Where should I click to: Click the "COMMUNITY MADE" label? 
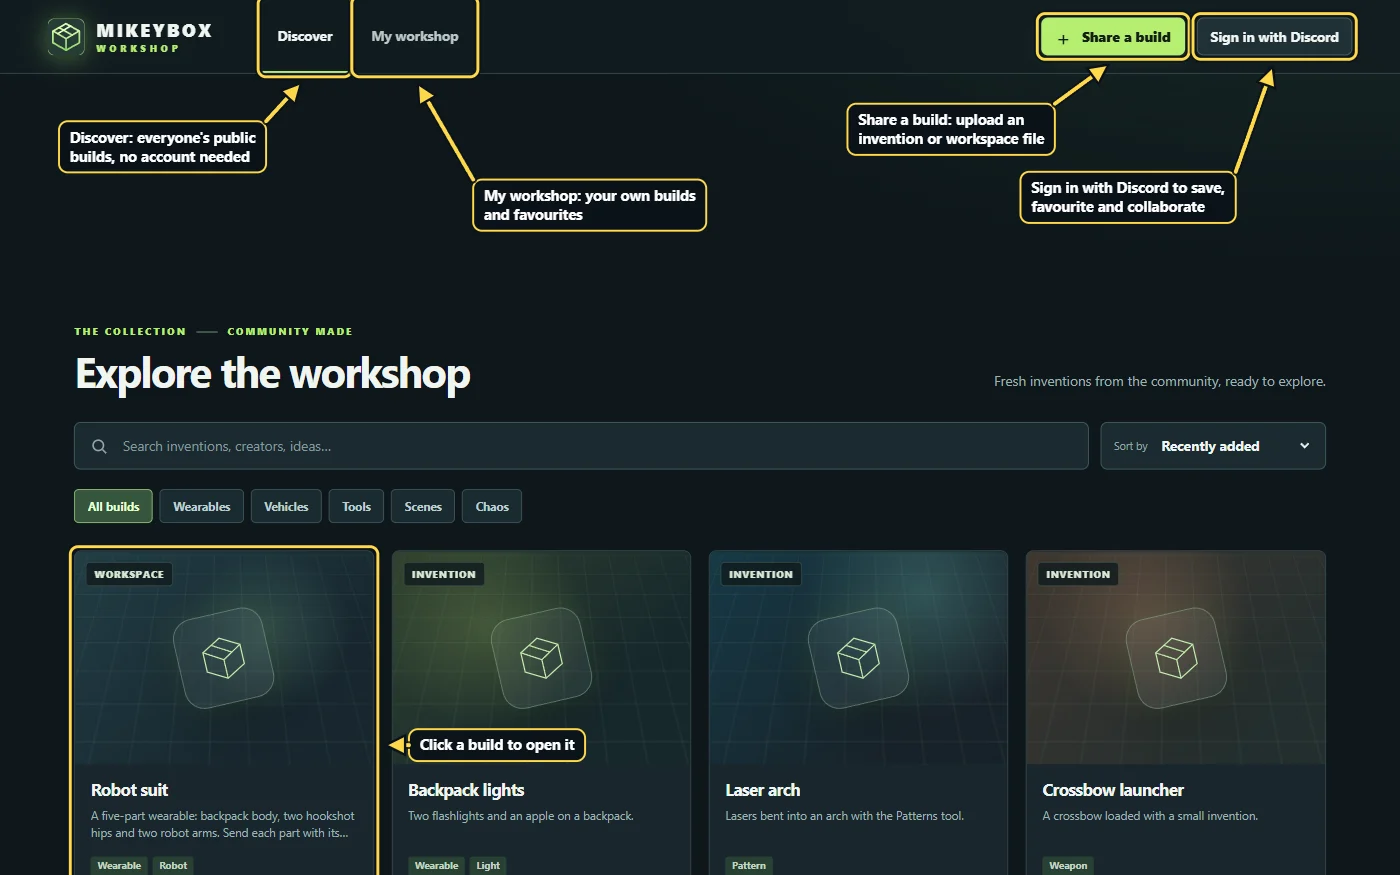pyautogui.click(x=290, y=331)
